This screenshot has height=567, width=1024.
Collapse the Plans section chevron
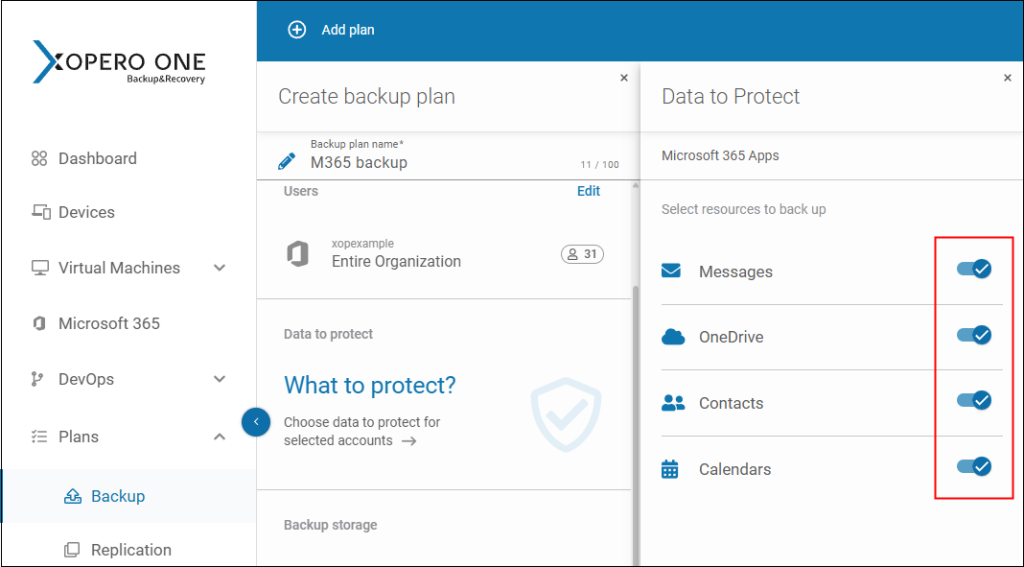tap(220, 436)
